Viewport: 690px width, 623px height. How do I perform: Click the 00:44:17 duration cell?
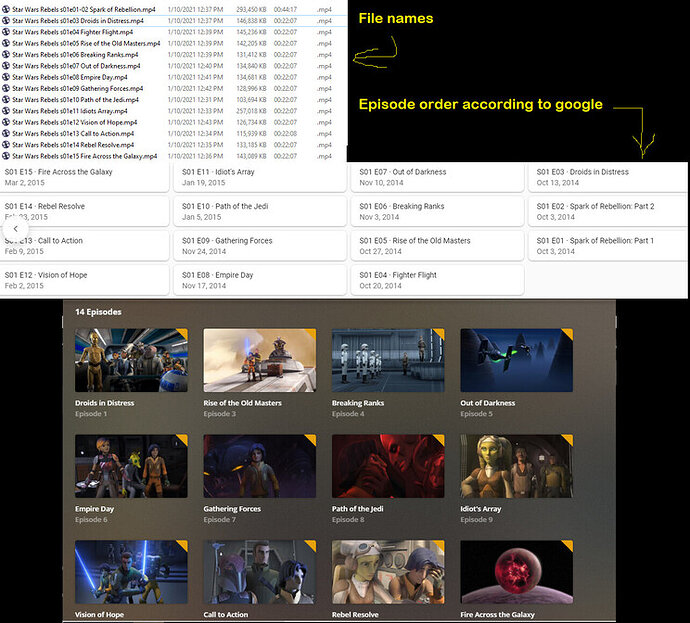pos(285,9)
